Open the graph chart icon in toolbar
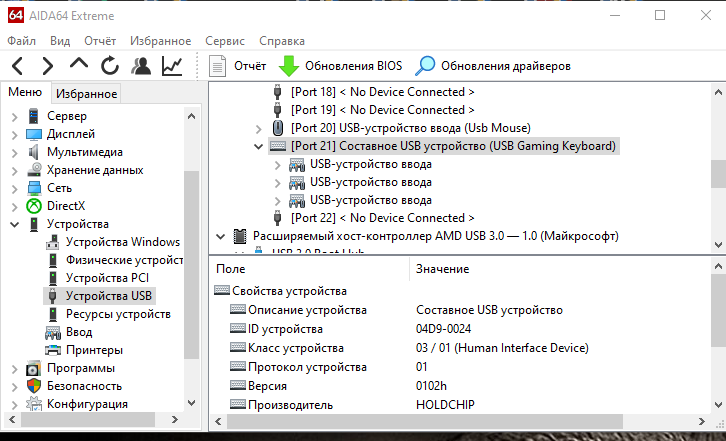Image resolution: width=726 pixels, height=441 pixels. [x=172, y=66]
